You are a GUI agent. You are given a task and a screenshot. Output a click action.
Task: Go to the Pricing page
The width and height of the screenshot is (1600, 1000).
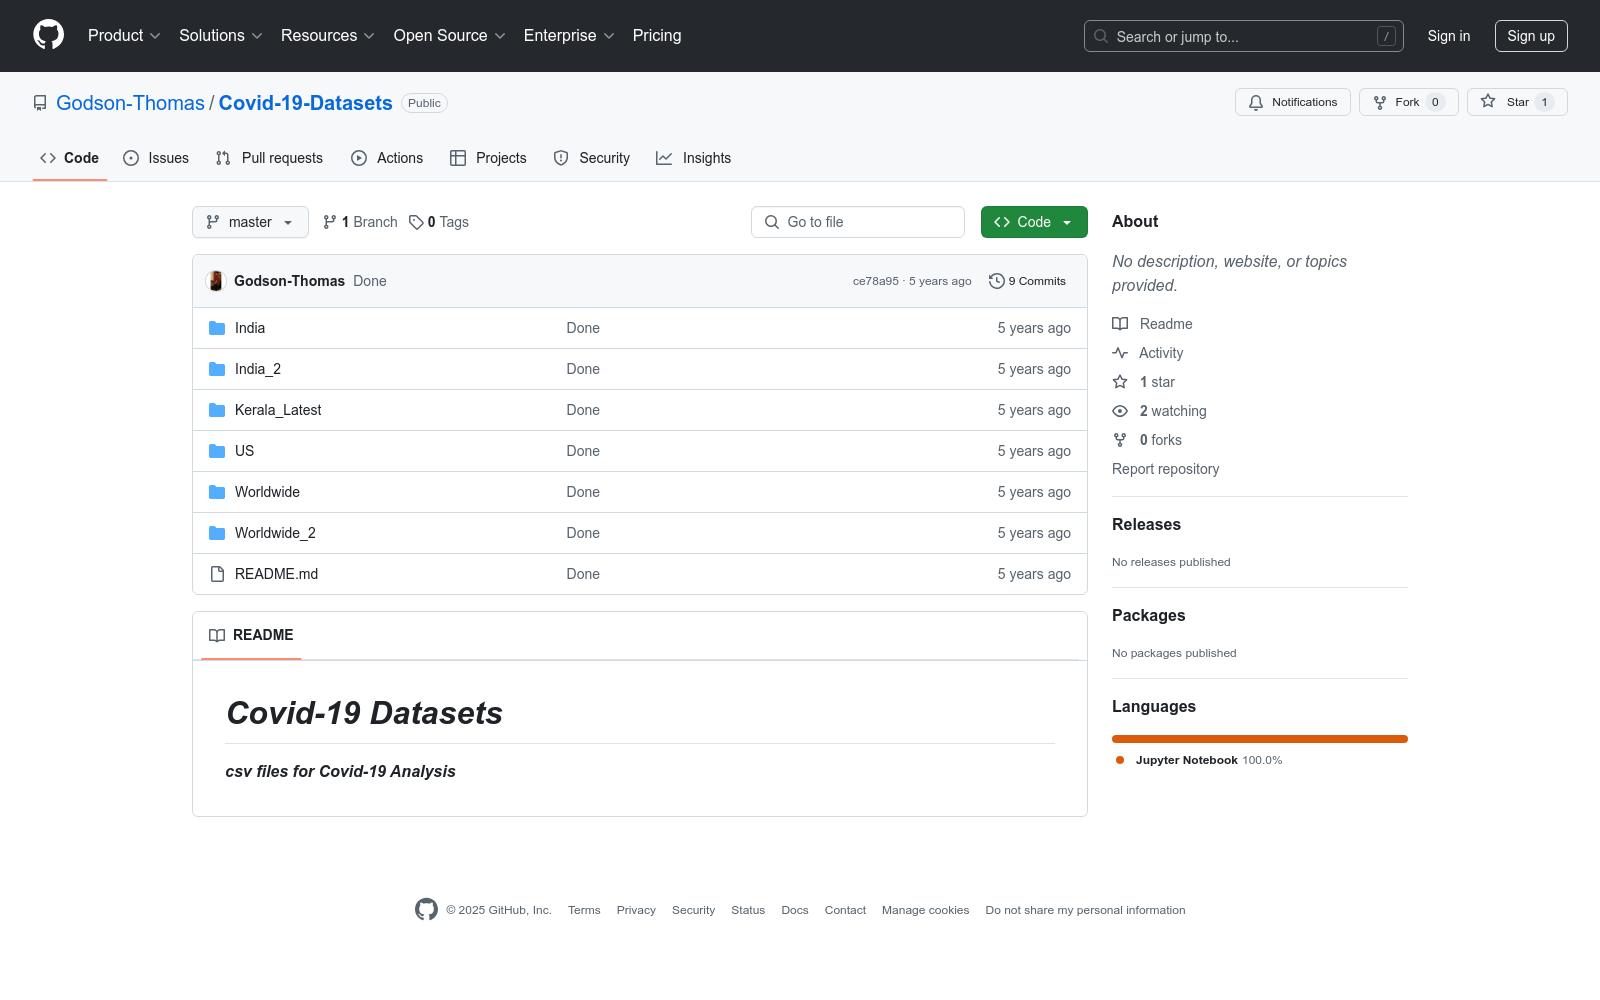pos(657,35)
